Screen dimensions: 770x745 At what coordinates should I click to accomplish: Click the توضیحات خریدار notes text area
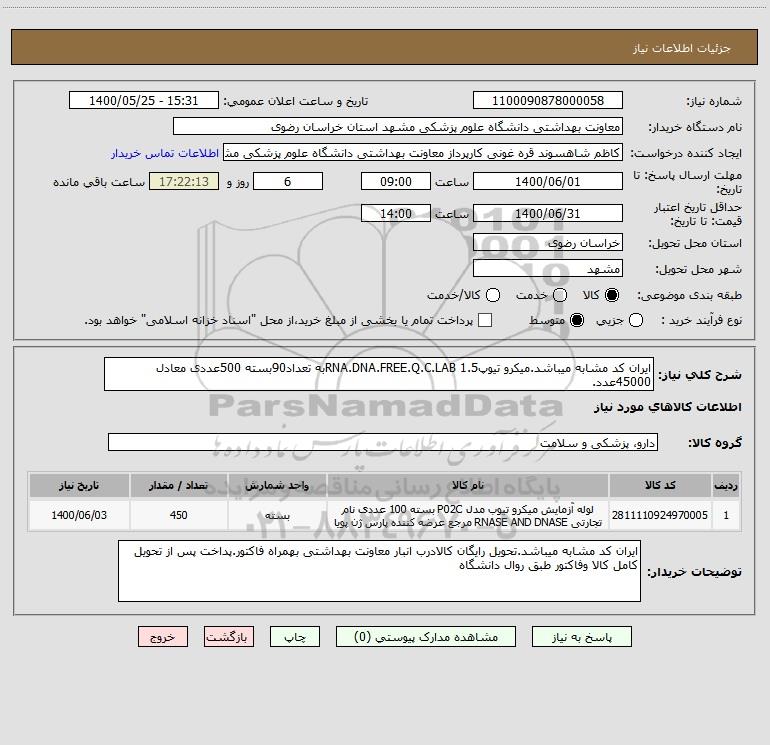click(379, 571)
